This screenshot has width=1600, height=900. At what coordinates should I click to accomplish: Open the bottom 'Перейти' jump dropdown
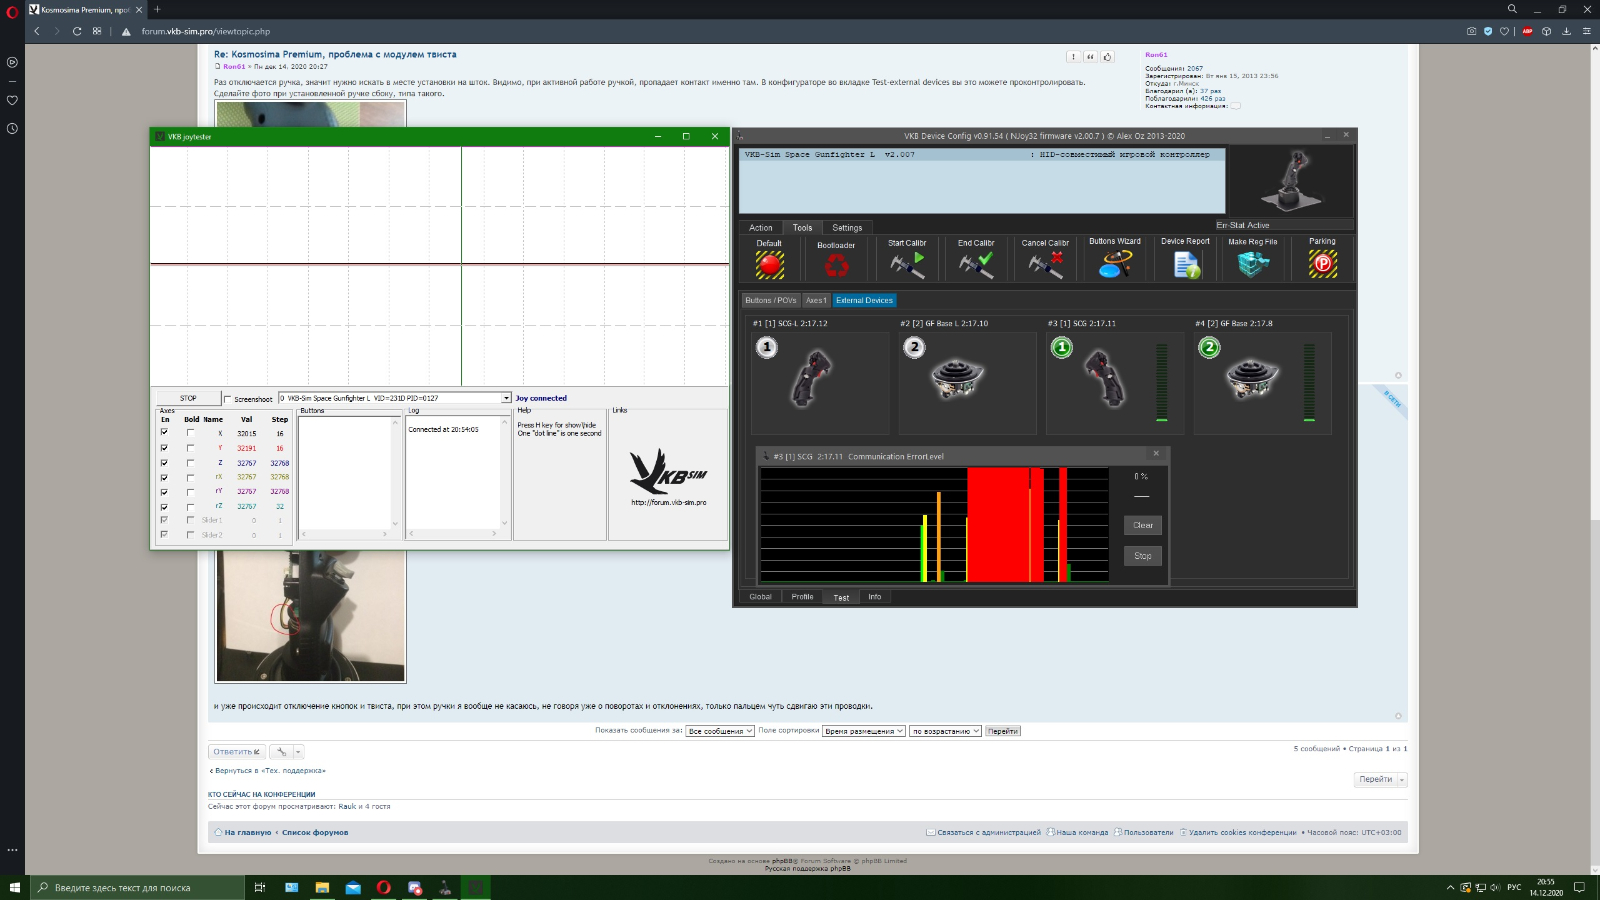1381,779
